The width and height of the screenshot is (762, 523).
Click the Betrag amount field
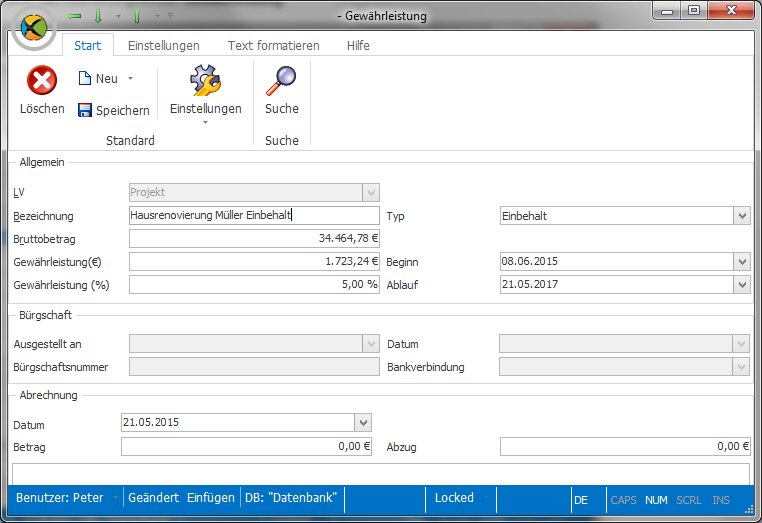pos(246,447)
